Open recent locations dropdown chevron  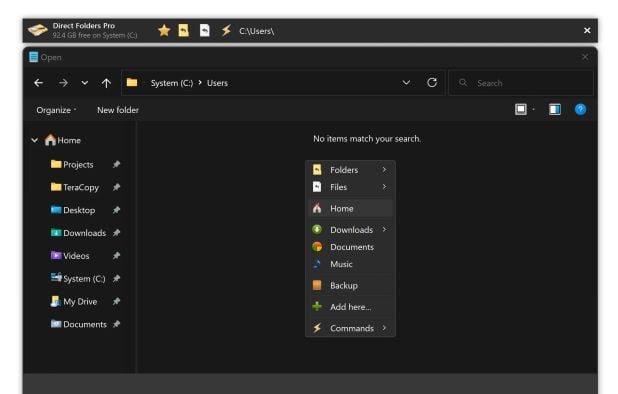(84, 83)
